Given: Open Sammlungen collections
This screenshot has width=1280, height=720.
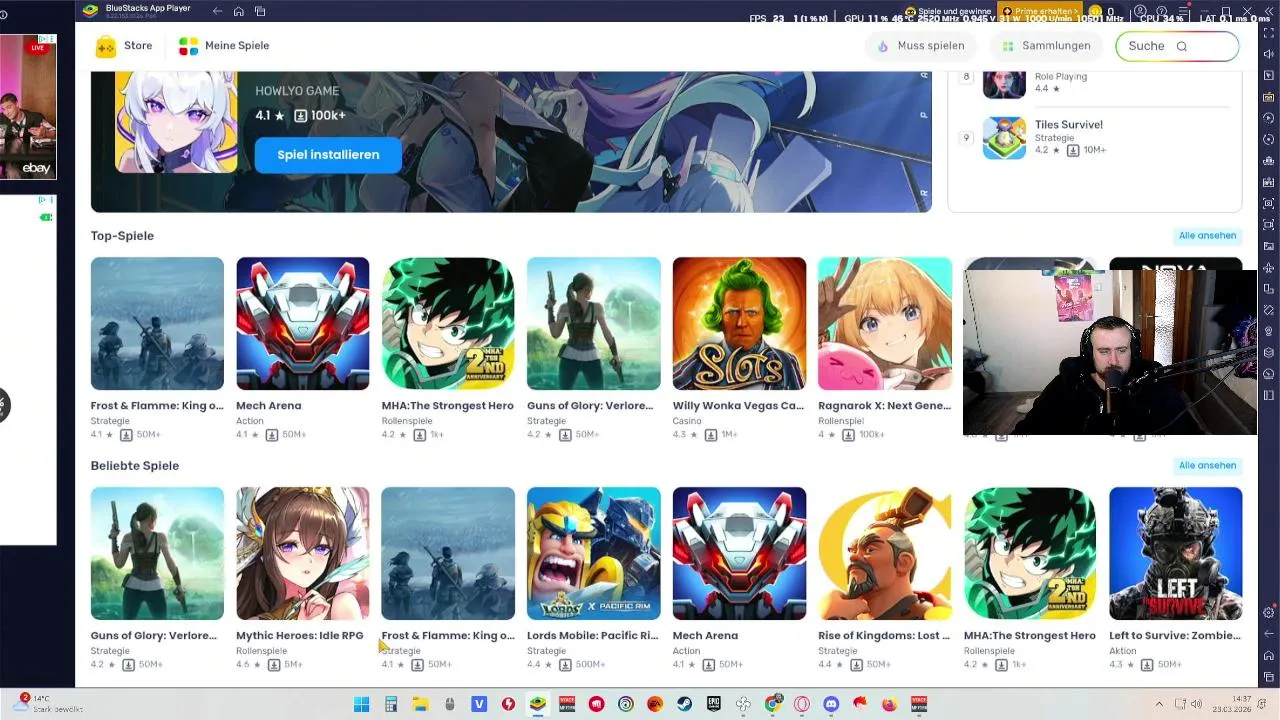Looking at the screenshot, I should [1046, 46].
